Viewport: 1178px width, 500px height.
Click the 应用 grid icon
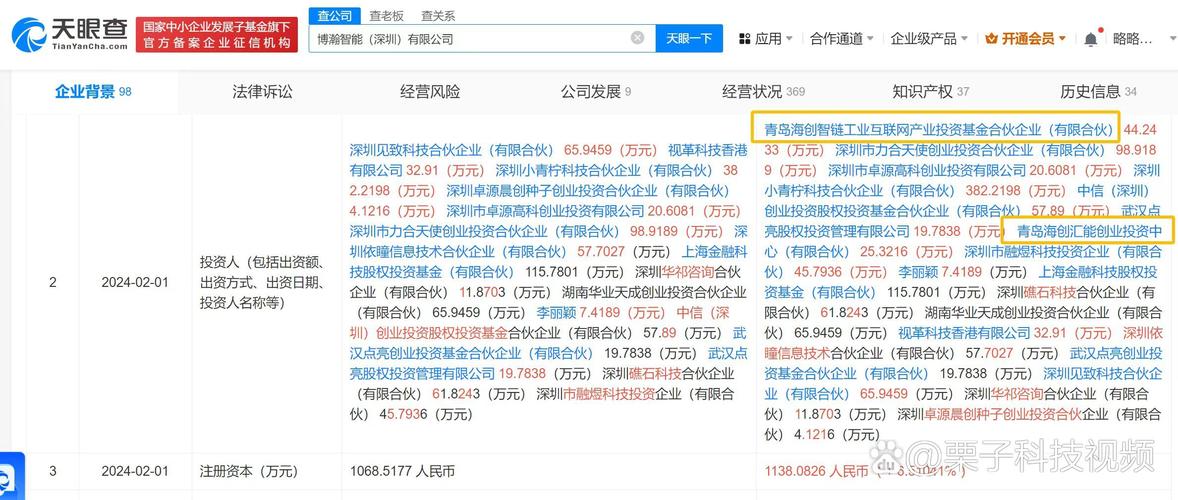click(x=745, y=38)
